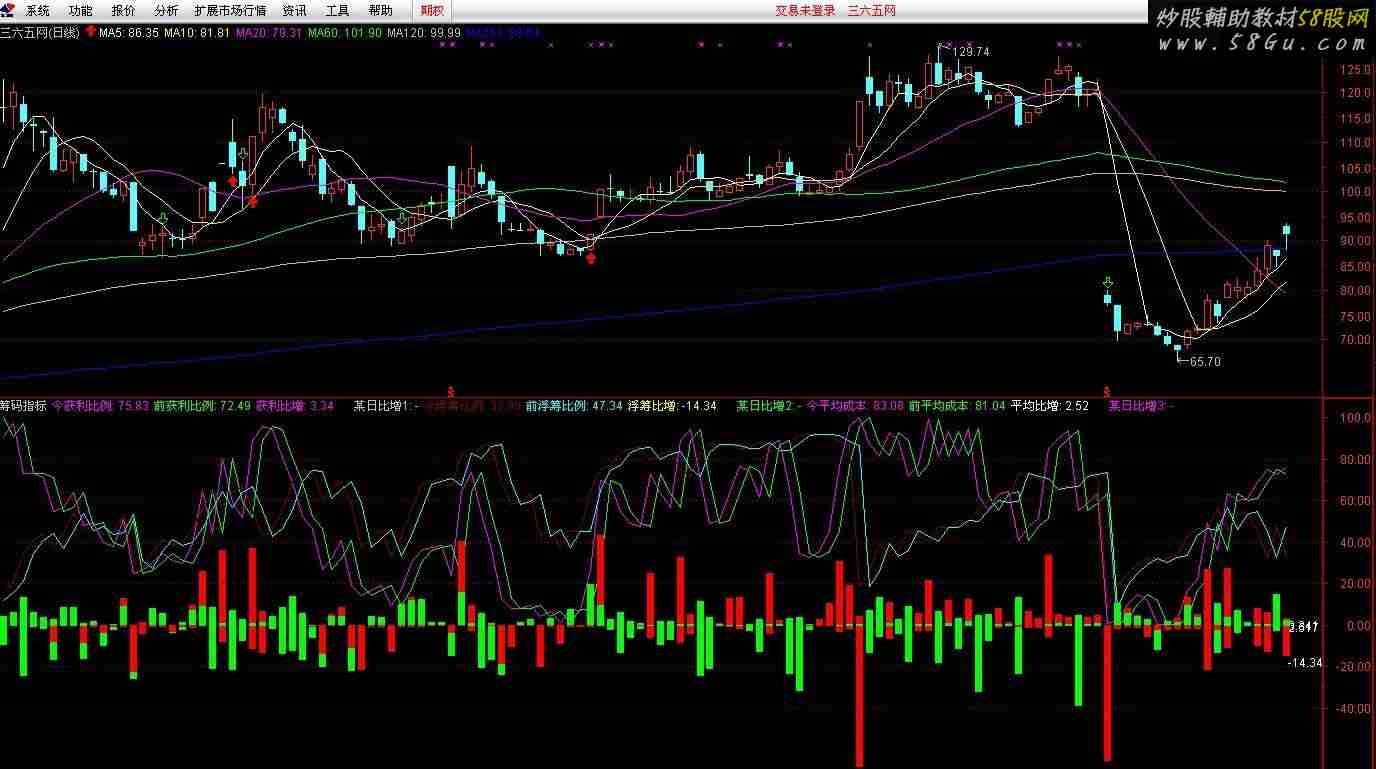Viewport: 1376px width, 769px height.
Task: Select the 获利比增: 3.34 label
Action: (294, 406)
